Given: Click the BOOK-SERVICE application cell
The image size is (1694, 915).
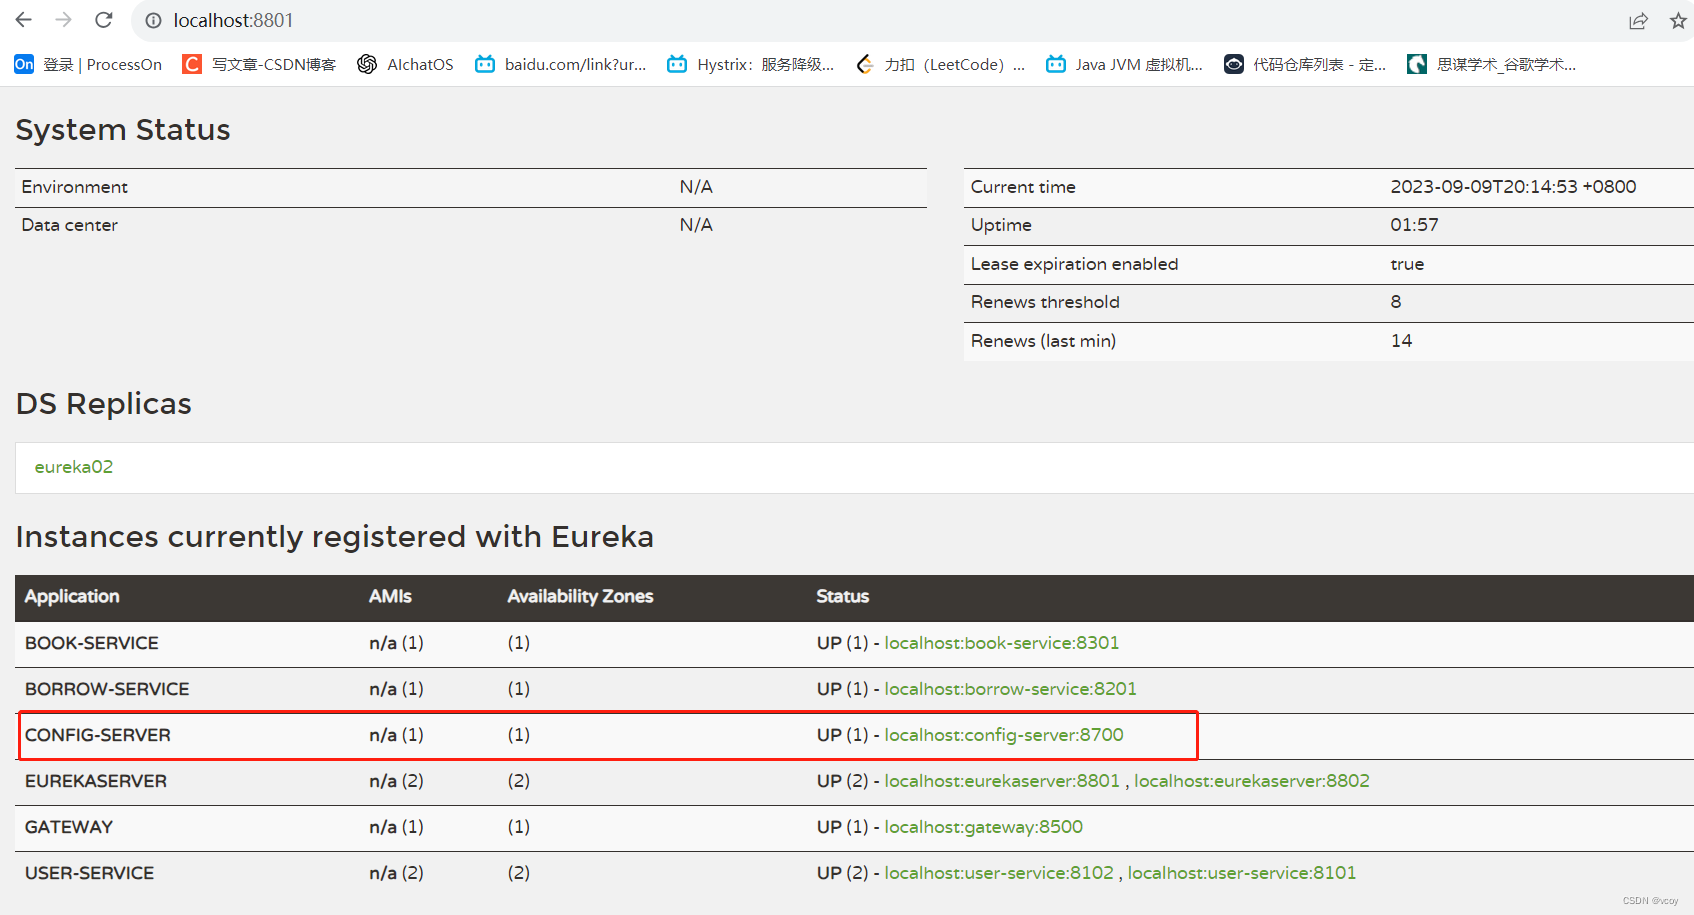Looking at the screenshot, I should pos(92,643).
